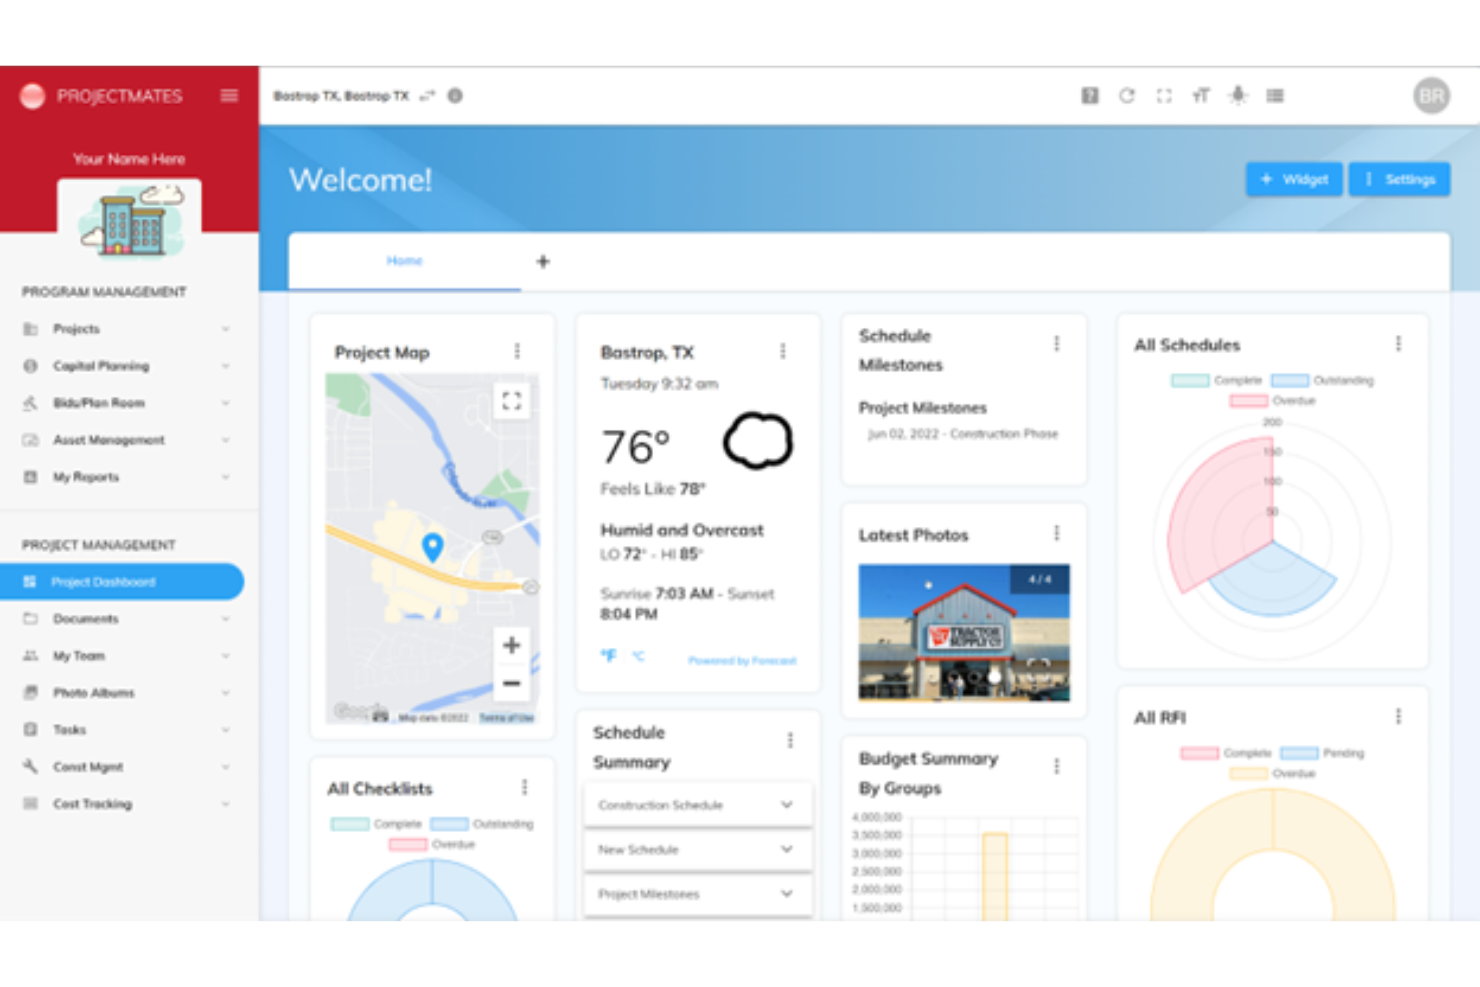Image resolution: width=1480 pixels, height=987 pixels.
Task: Collapse the sidebar with the hamburger icon
Action: [x=229, y=95]
